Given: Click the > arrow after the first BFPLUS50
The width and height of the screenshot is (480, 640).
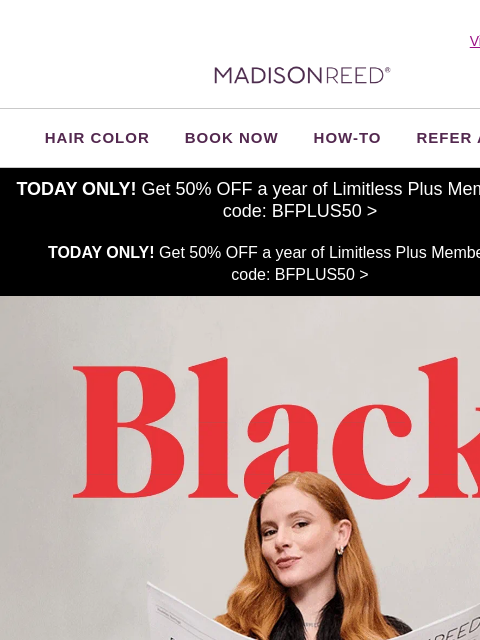Looking at the screenshot, I should click(x=371, y=211).
